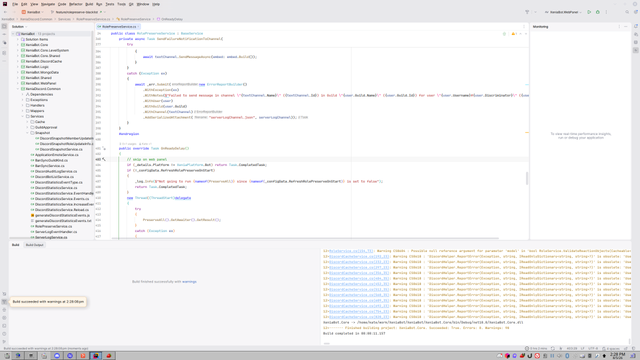Open the Notifications icon on right sidebar

tap(636, 27)
